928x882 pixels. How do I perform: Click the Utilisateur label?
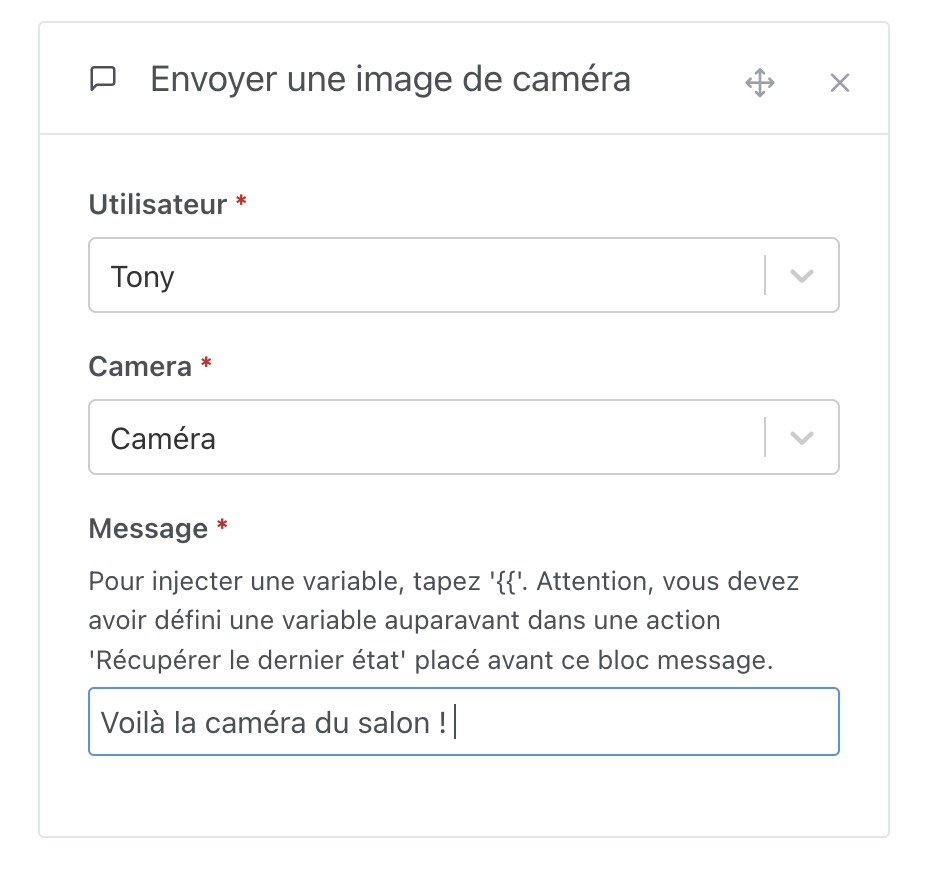[156, 204]
